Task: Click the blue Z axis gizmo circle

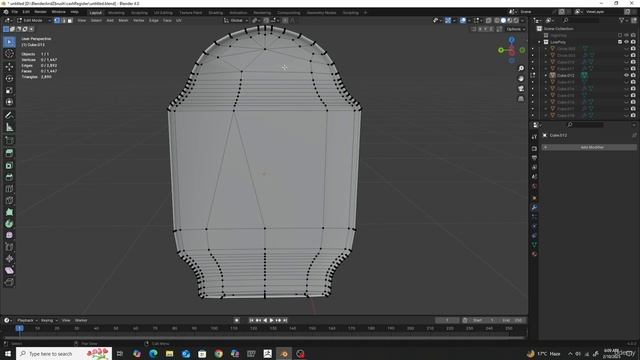Action: [x=511, y=40]
